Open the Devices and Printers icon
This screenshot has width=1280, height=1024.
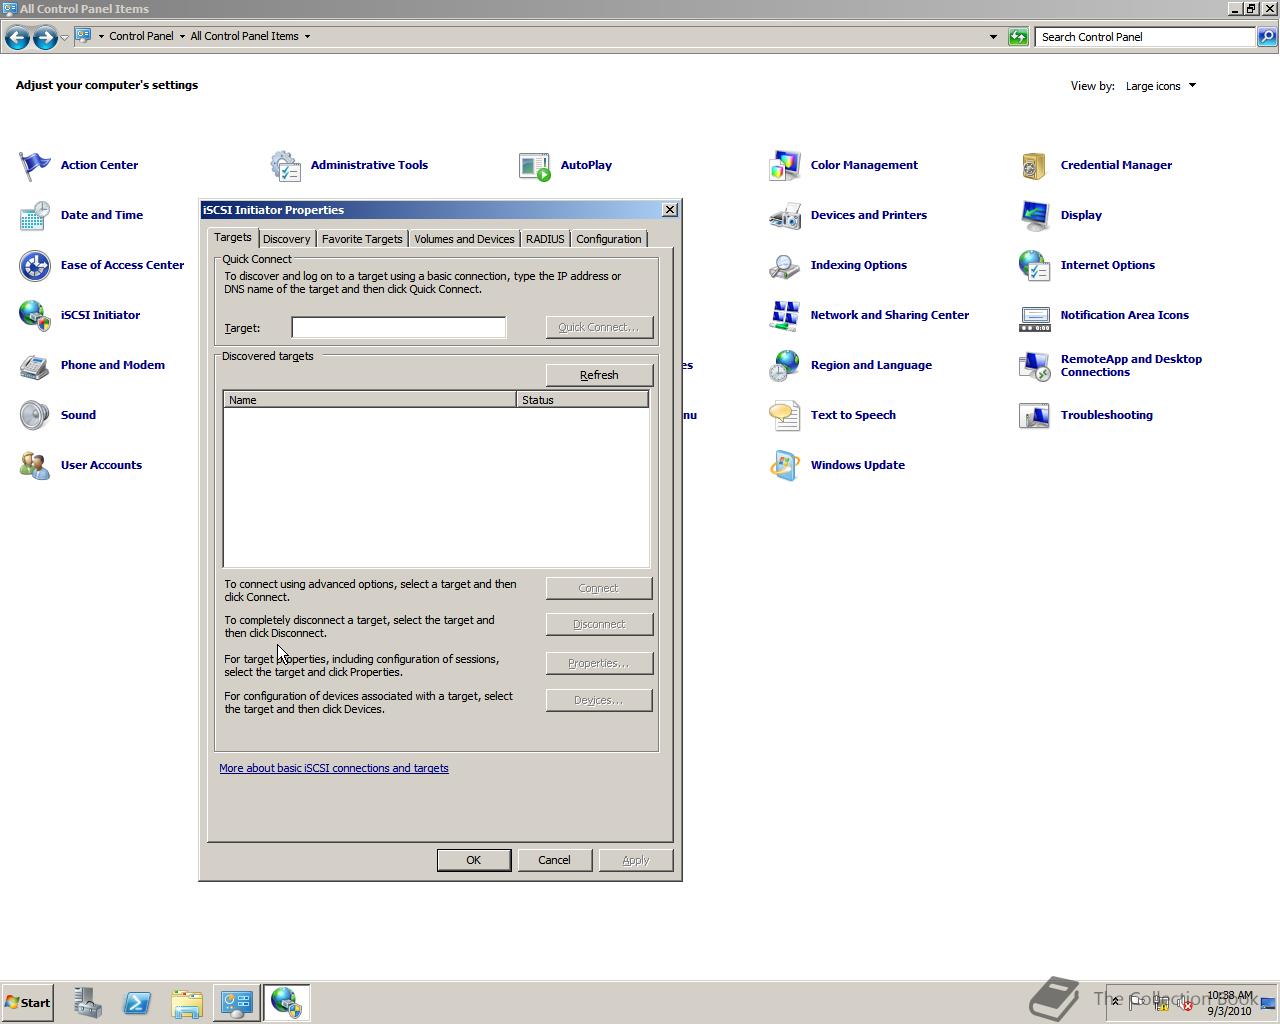point(785,215)
